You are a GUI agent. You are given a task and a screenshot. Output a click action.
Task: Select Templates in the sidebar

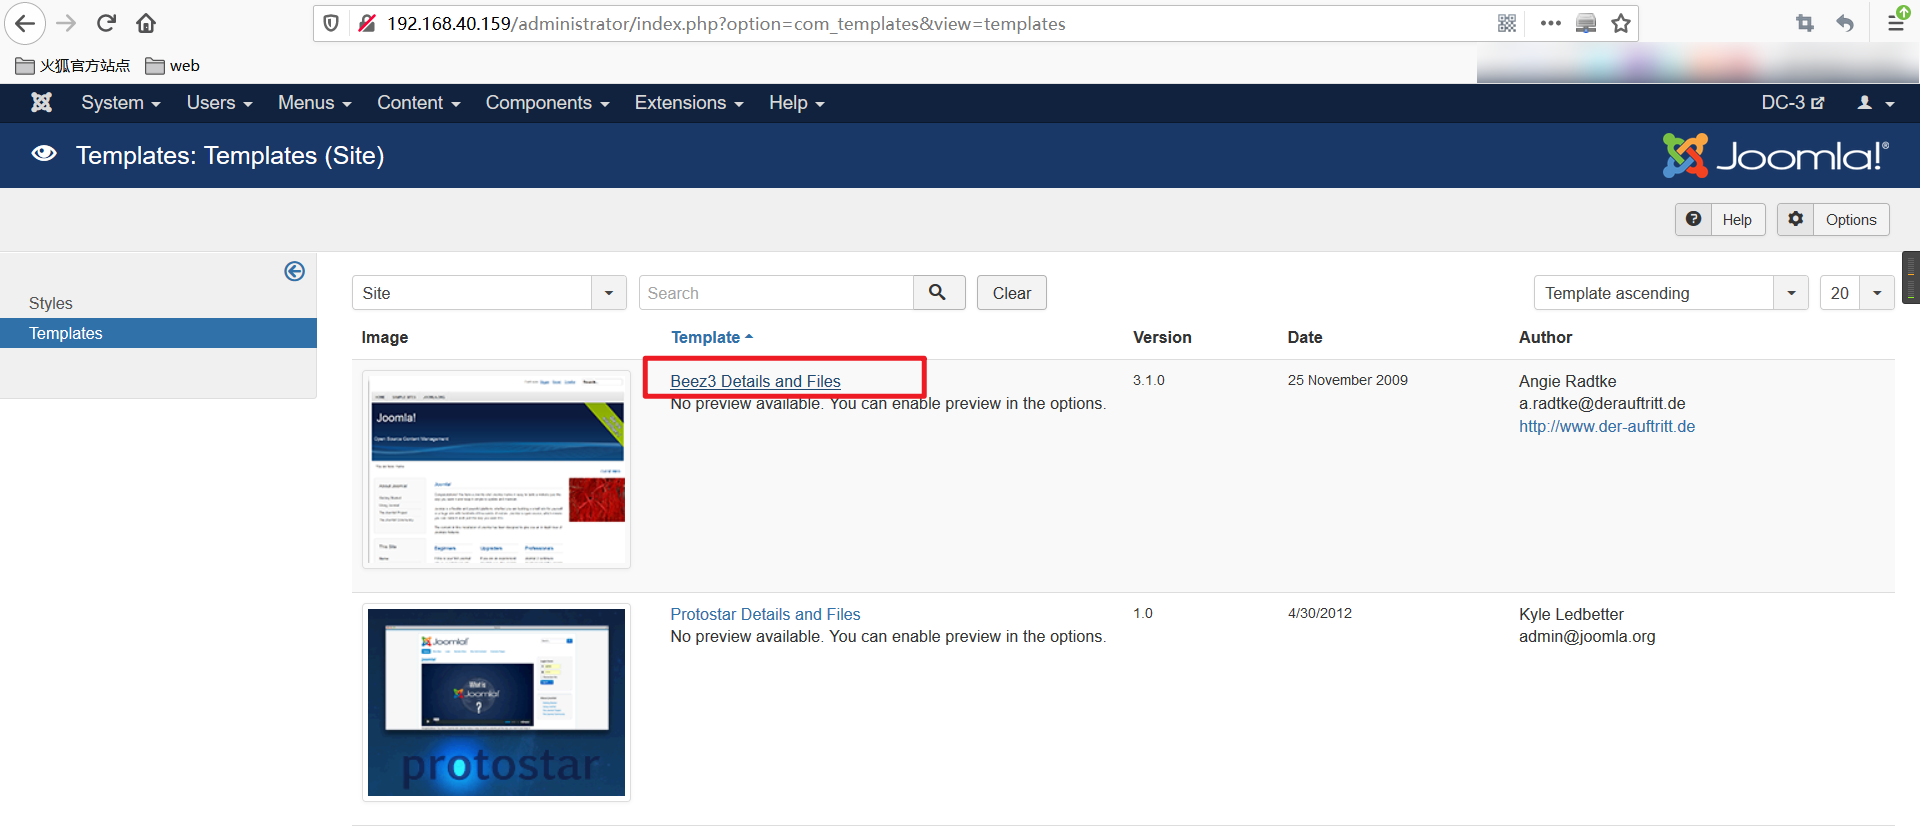coord(158,333)
